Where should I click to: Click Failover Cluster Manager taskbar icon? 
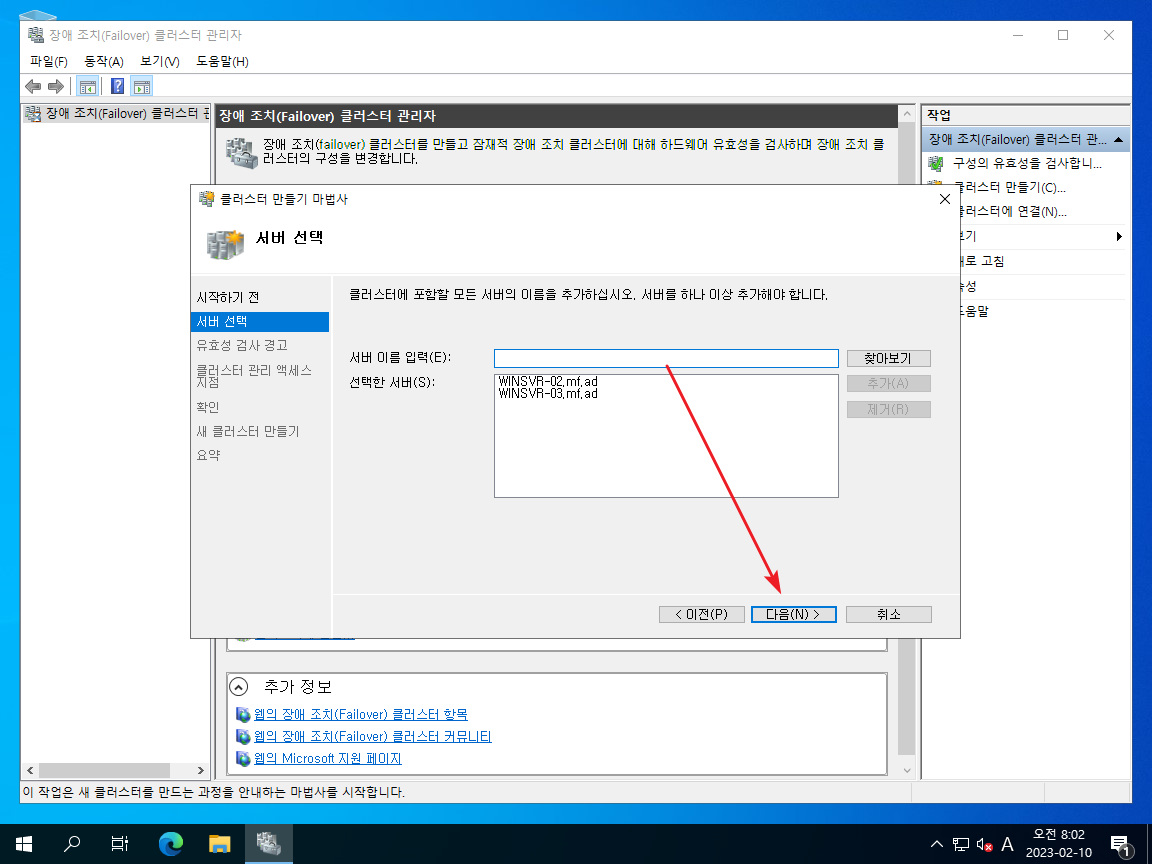click(x=268, y=843)
